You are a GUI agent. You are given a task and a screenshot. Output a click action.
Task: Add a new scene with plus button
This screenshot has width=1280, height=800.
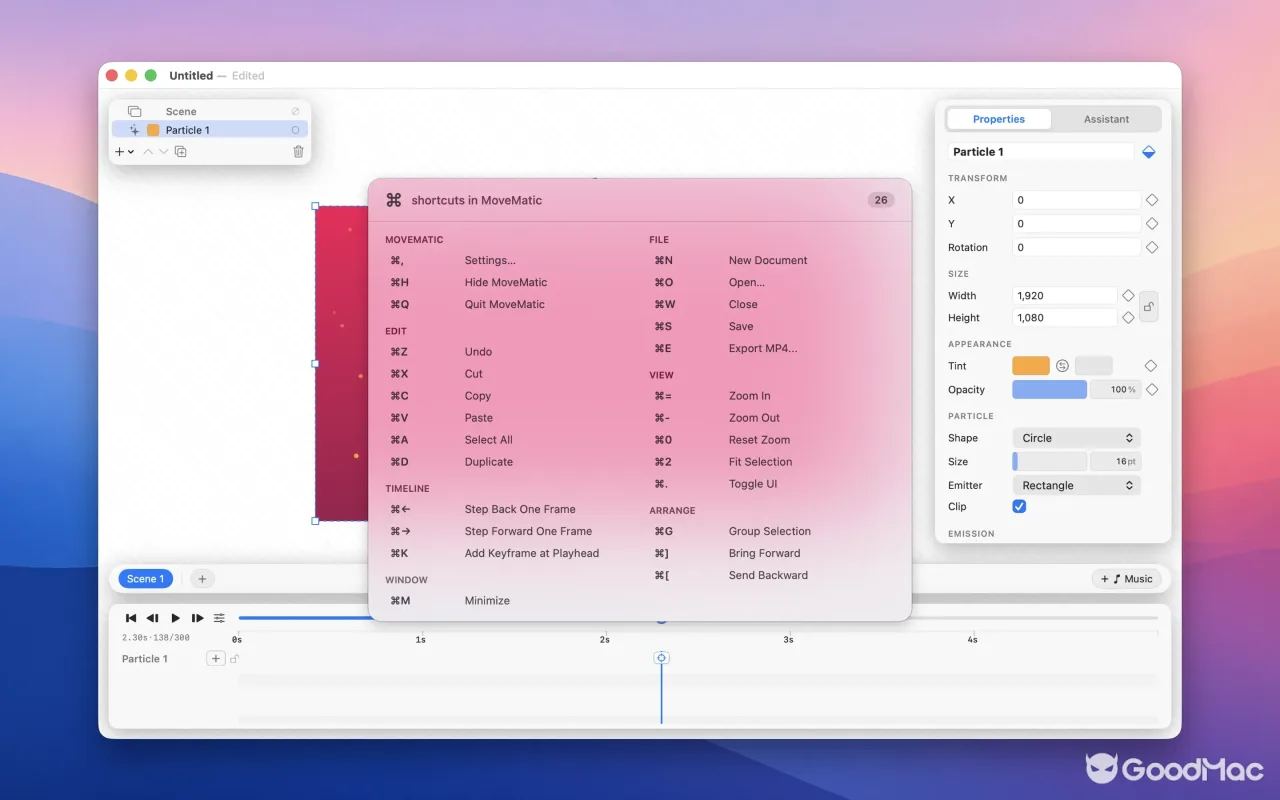(201, 579)
